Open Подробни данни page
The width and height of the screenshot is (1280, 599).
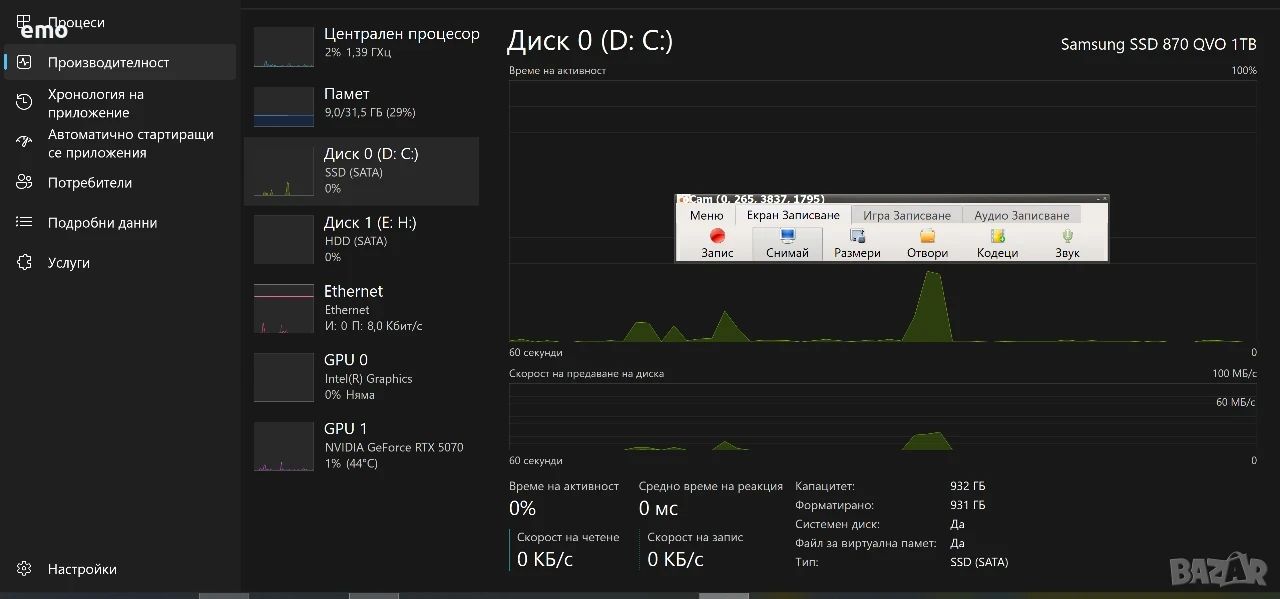[120, 223]
